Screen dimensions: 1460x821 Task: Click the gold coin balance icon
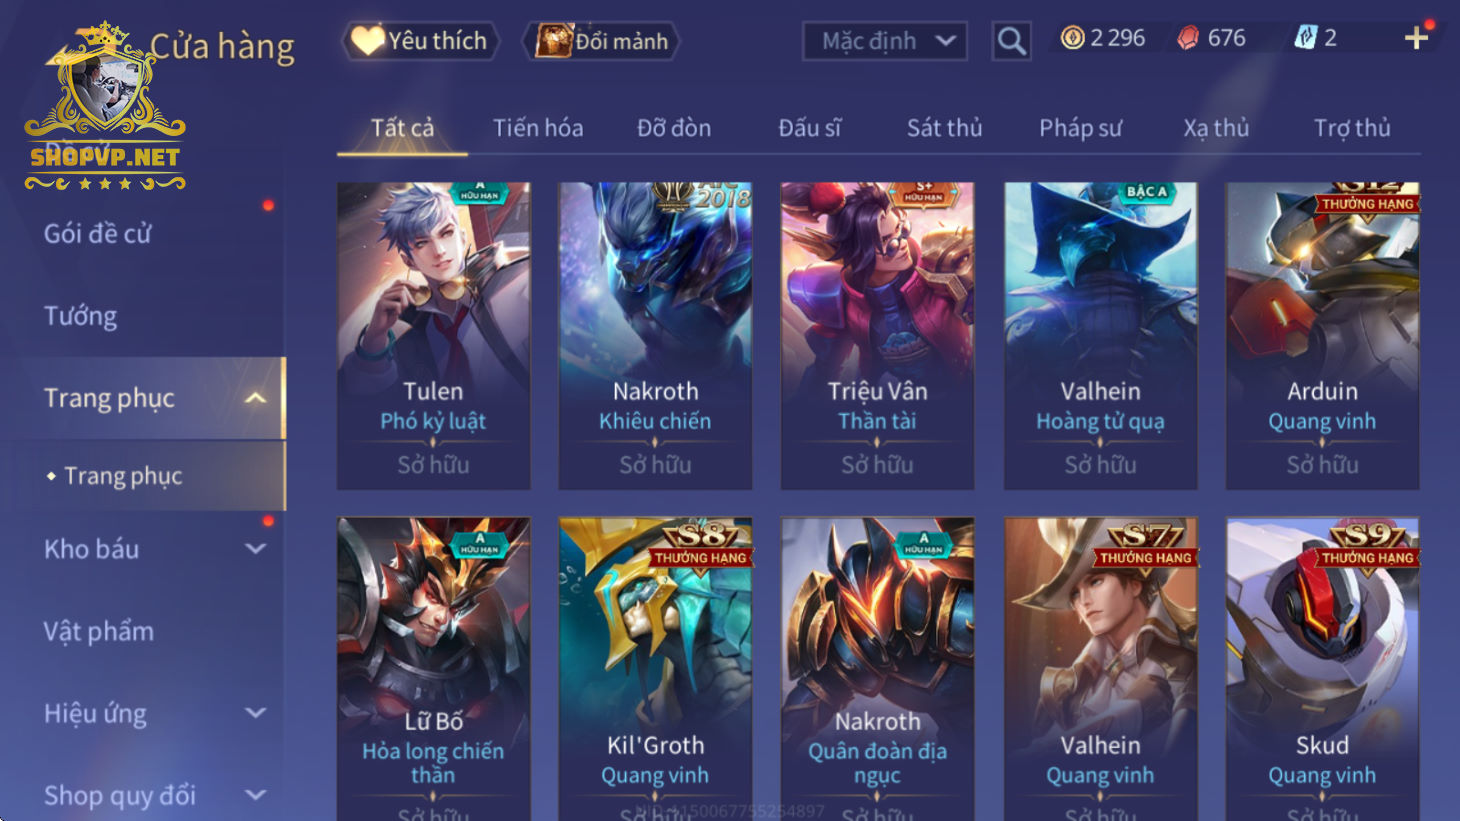point(1072,38)
